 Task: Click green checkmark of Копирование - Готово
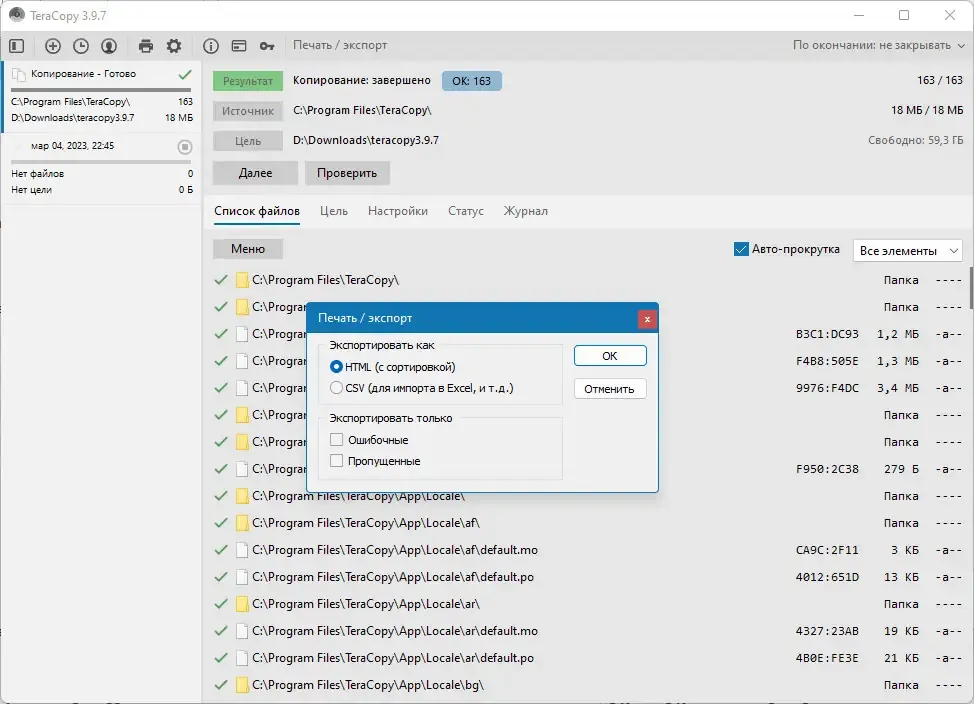click(x=185, y=75)
